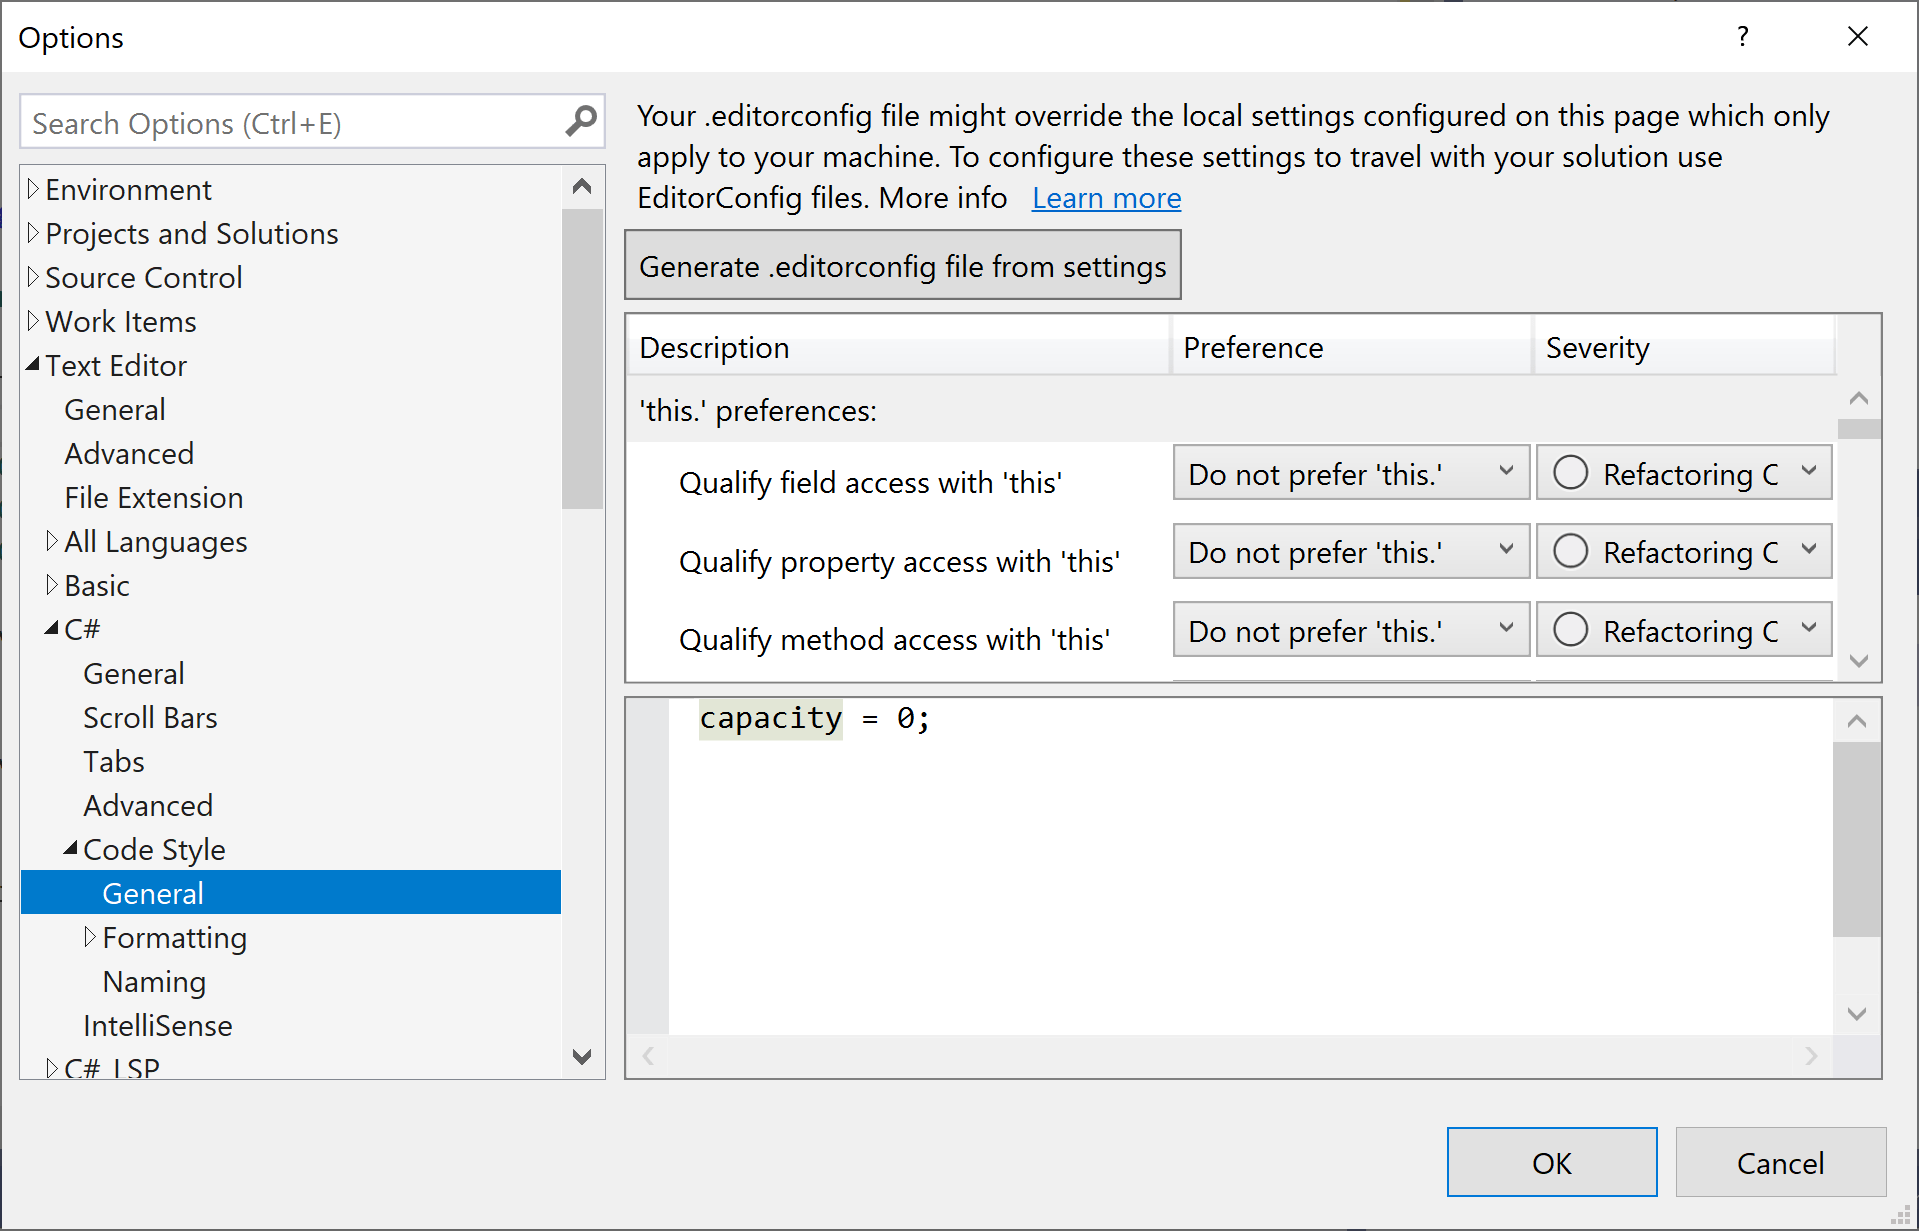Expand the All Languages node

(52, 541)
